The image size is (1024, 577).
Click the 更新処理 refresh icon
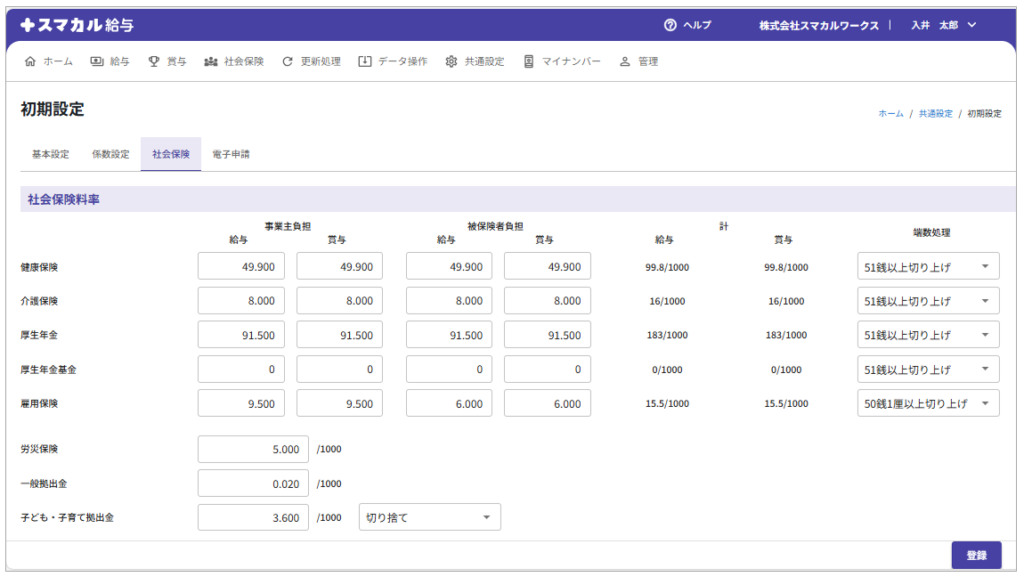(288, 61)
